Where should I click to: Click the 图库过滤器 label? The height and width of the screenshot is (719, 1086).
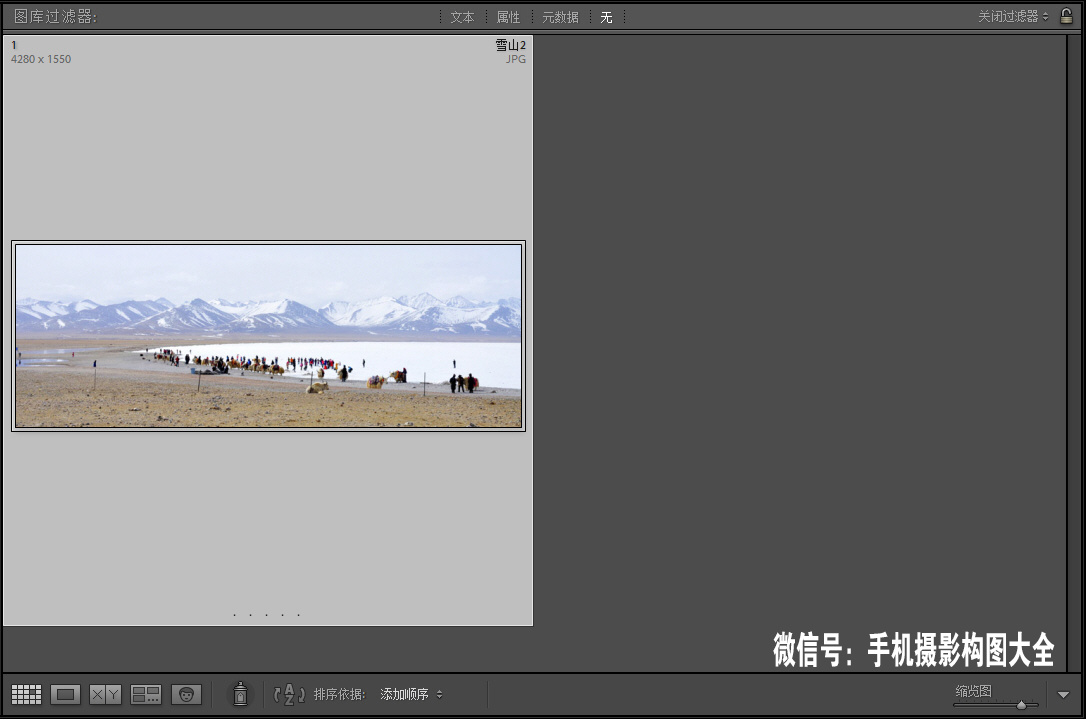click(55, 16)
